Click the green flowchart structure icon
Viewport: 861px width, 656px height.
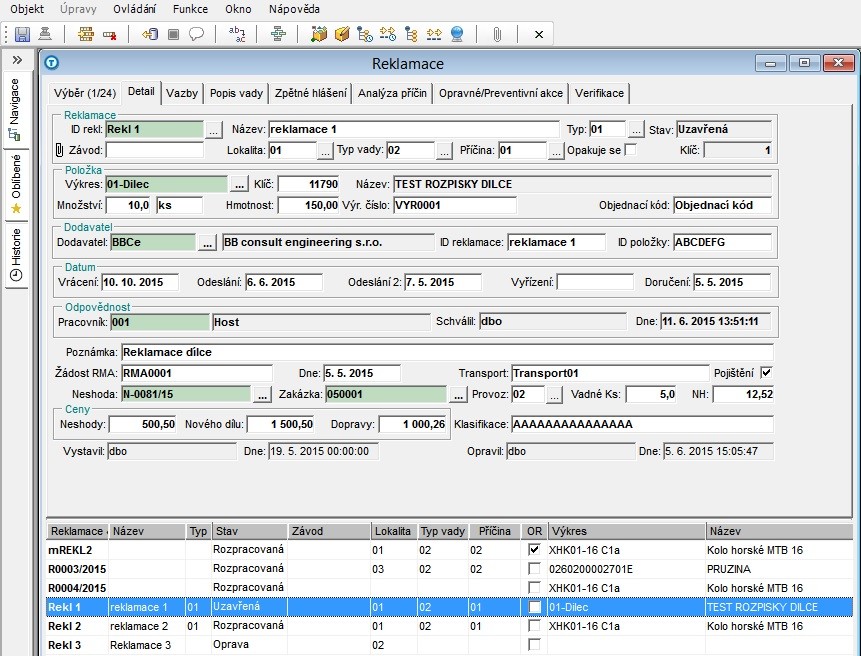278,35
